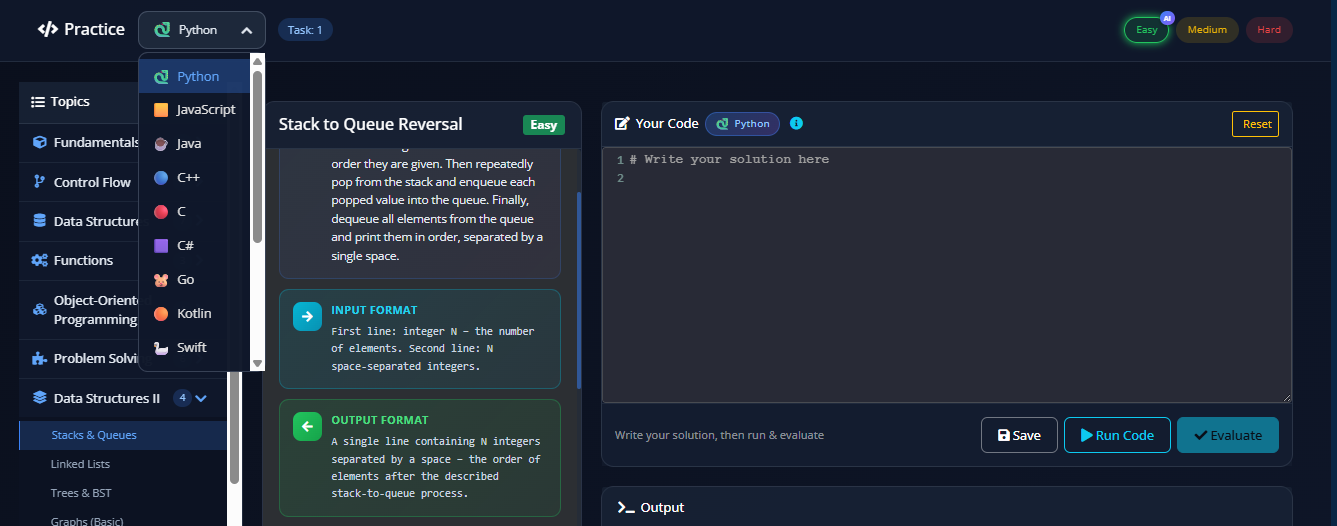This screenshot has width=1337, height=526.
Task: Select Python in the language list
Action: tap(195, 76)
